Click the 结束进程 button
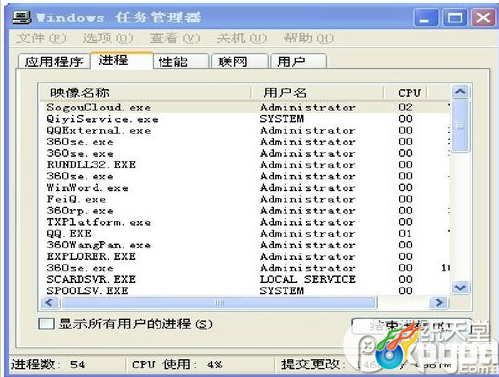This screenshot has width=499, height=377. (x=412, y=326)
